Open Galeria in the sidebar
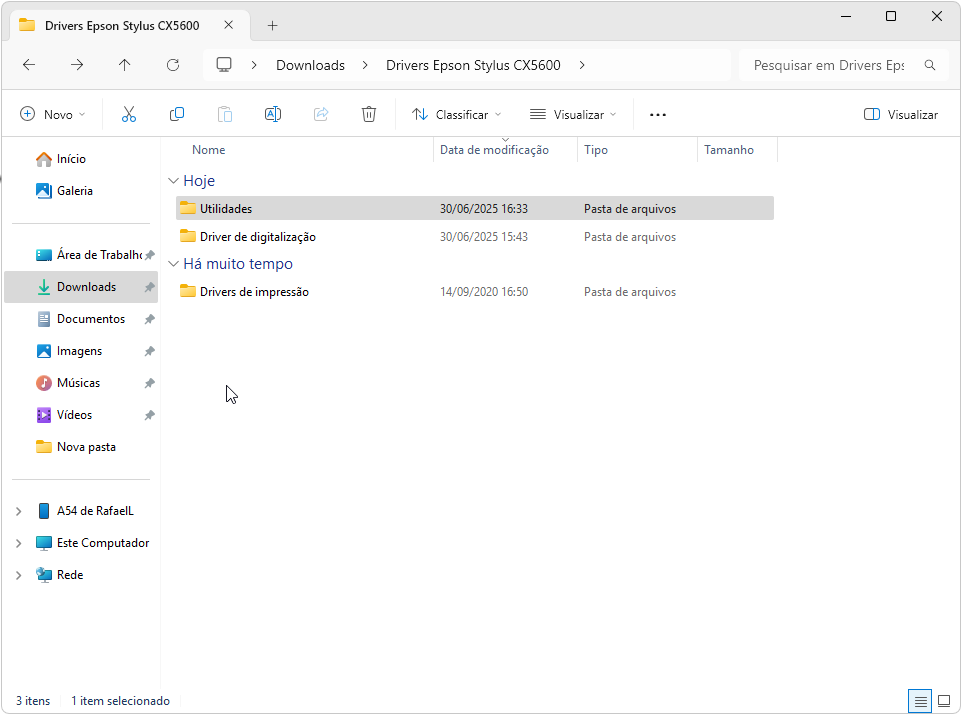Image resolution: width=962 pixels, height=715 pixels. point(75,191)
